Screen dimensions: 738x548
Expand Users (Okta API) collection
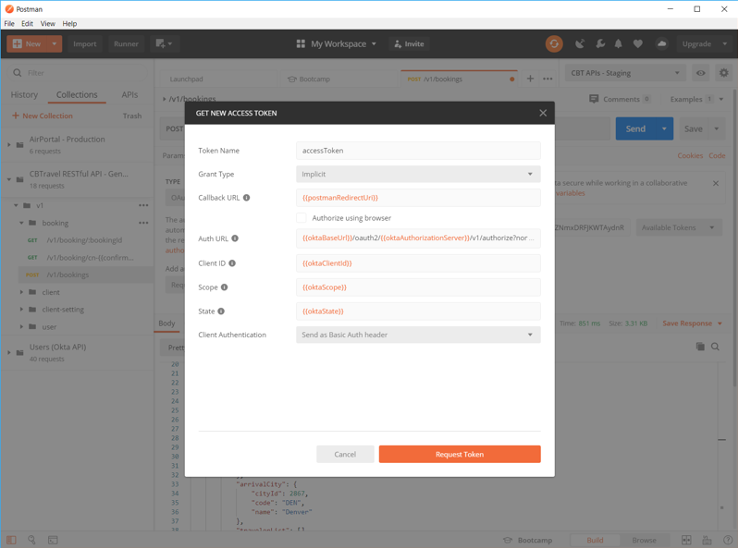click(9, 352)
